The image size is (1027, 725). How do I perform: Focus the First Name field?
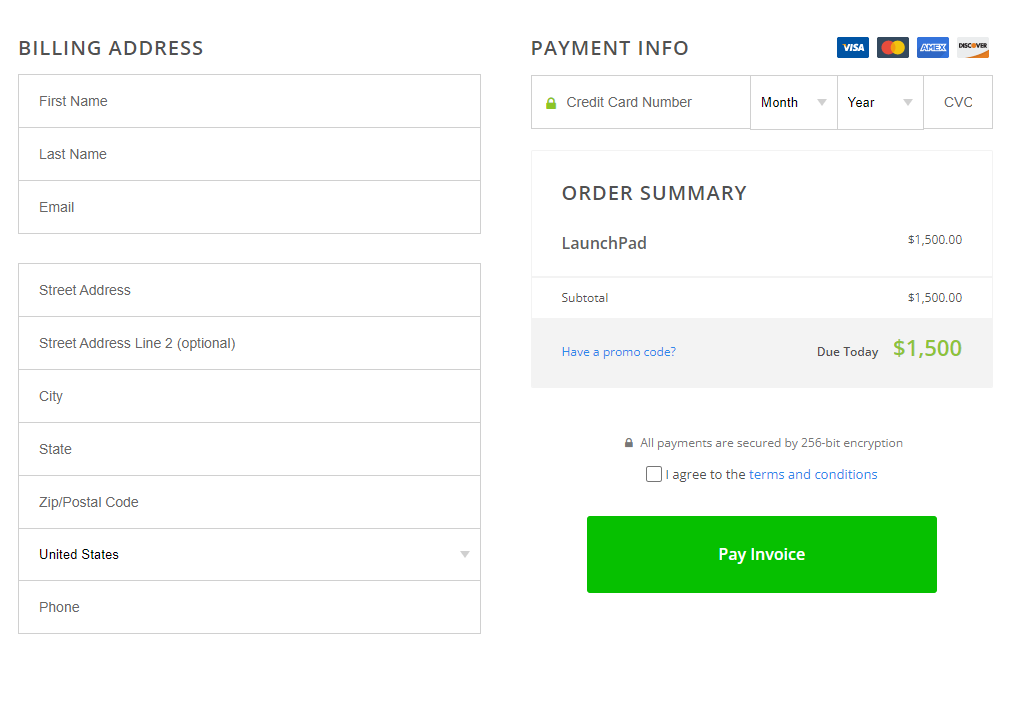(249, 101)
